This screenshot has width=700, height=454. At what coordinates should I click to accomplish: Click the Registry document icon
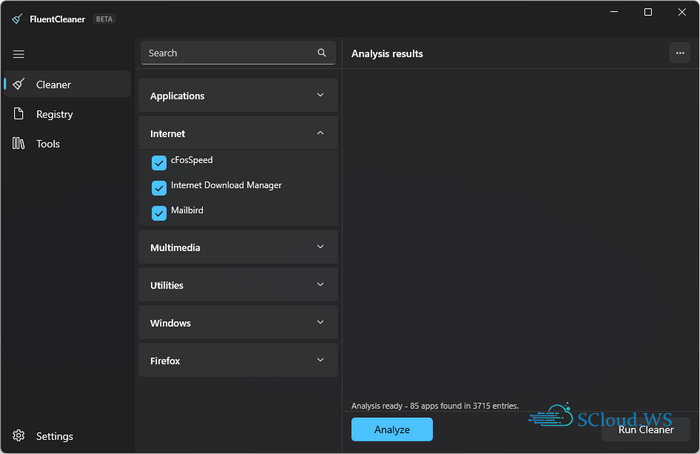[18, 114]
